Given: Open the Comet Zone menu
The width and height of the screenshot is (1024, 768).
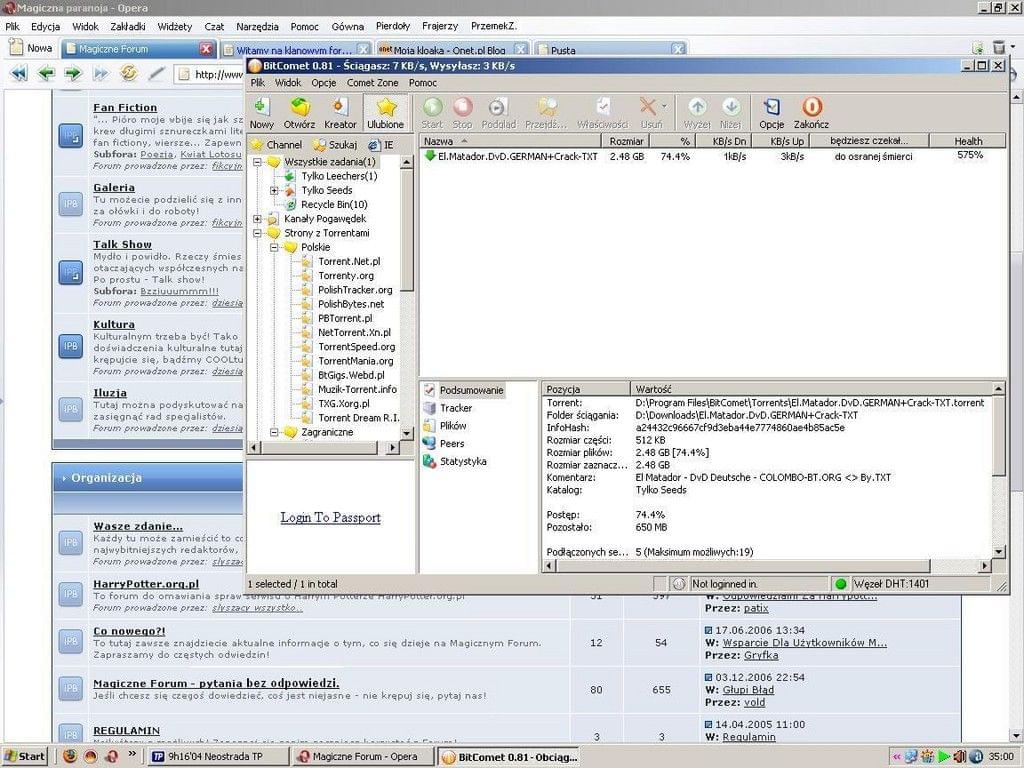Looking at the screenshot, I should tap(372, 83).
